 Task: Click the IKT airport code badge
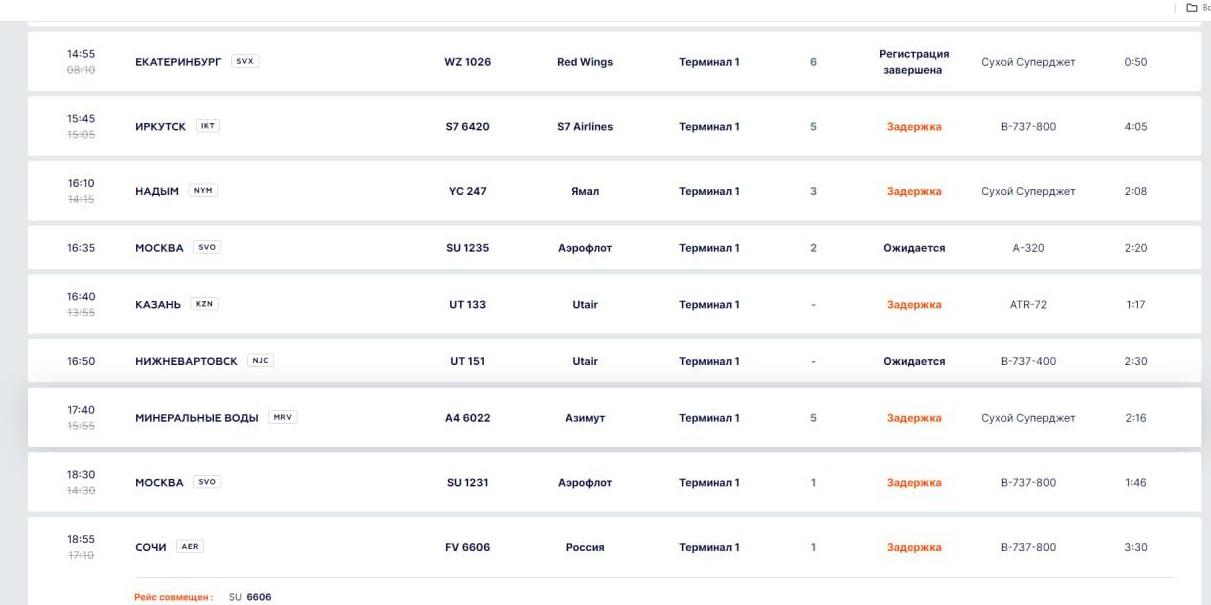pyautogui.click(x=207, y=126)
